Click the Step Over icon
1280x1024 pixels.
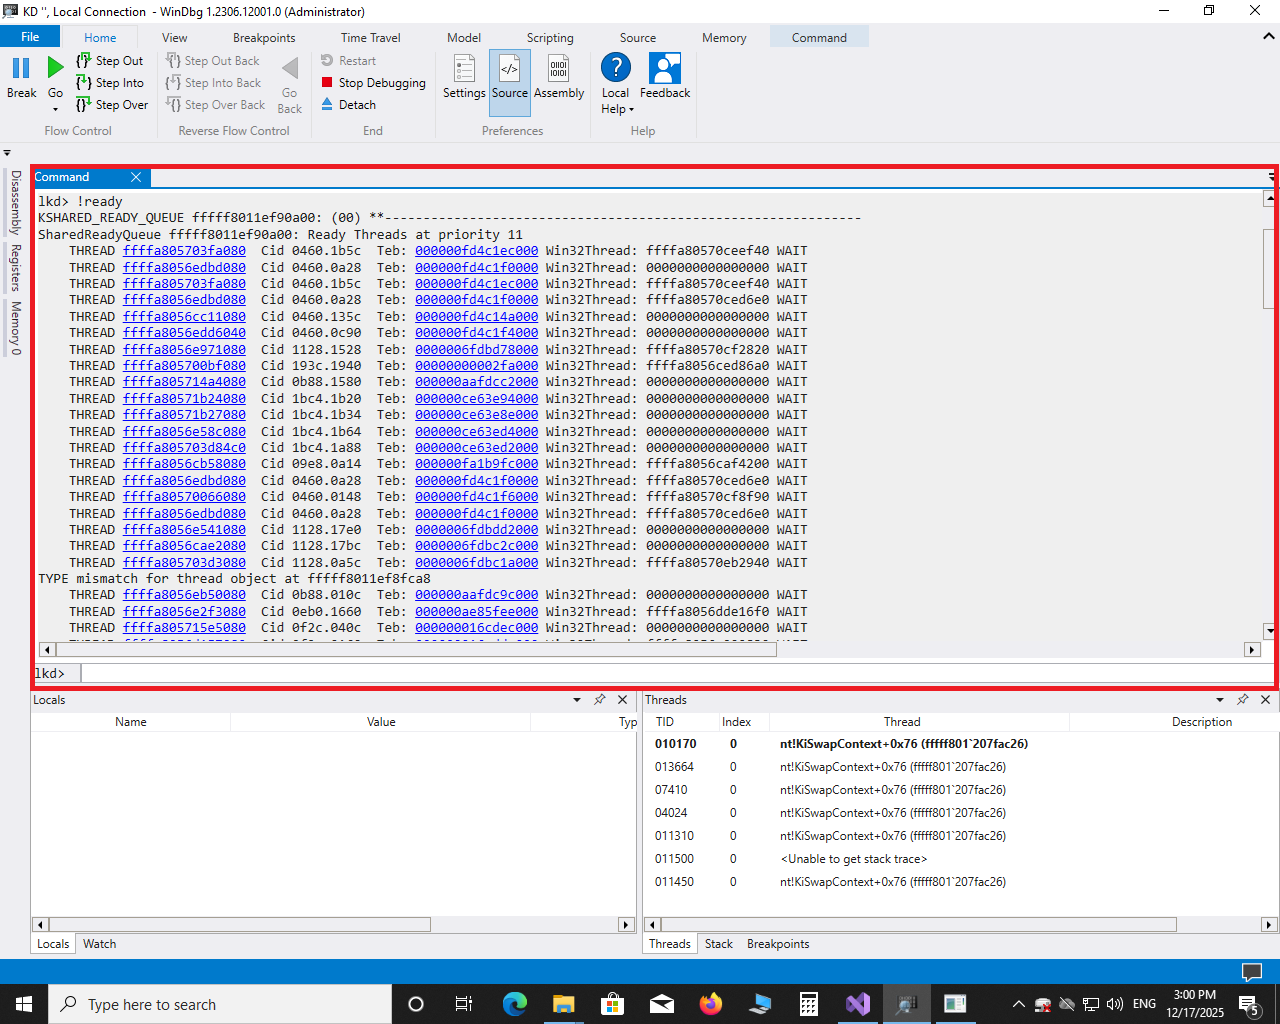[84, 105]
